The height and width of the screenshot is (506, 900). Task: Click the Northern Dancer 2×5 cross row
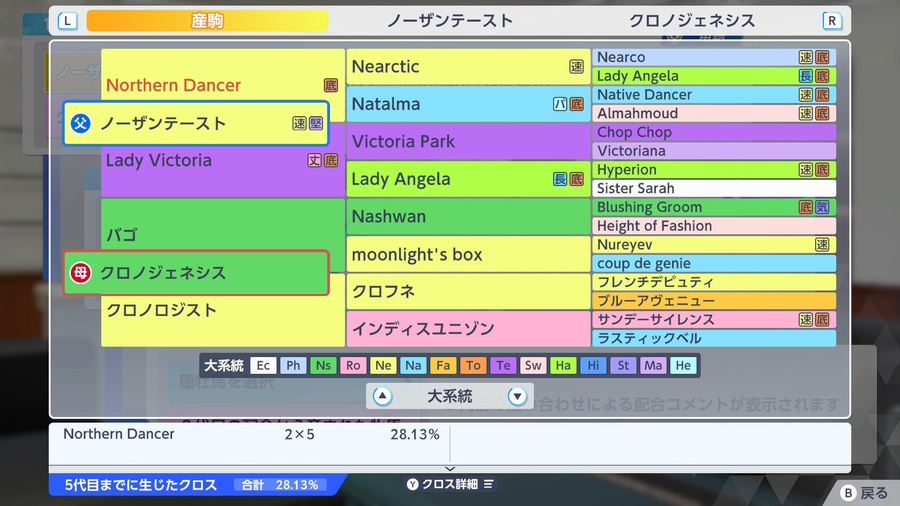[x=250, y=435]
